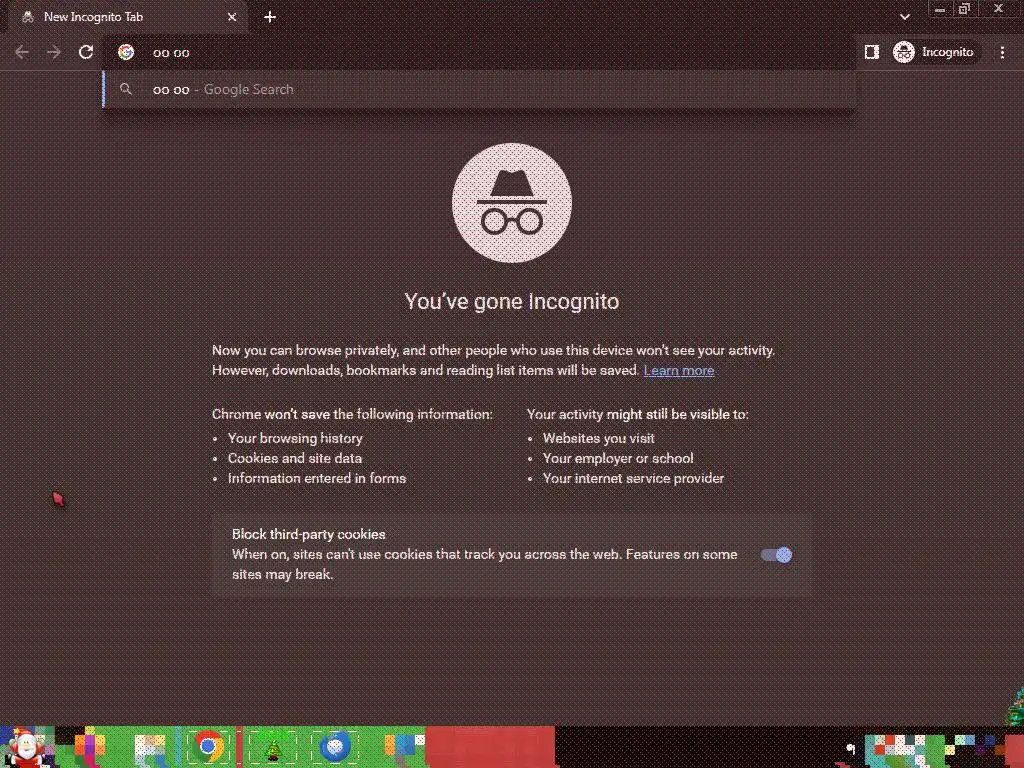Click the 'Block third-party cookies' title

[308, 534]
